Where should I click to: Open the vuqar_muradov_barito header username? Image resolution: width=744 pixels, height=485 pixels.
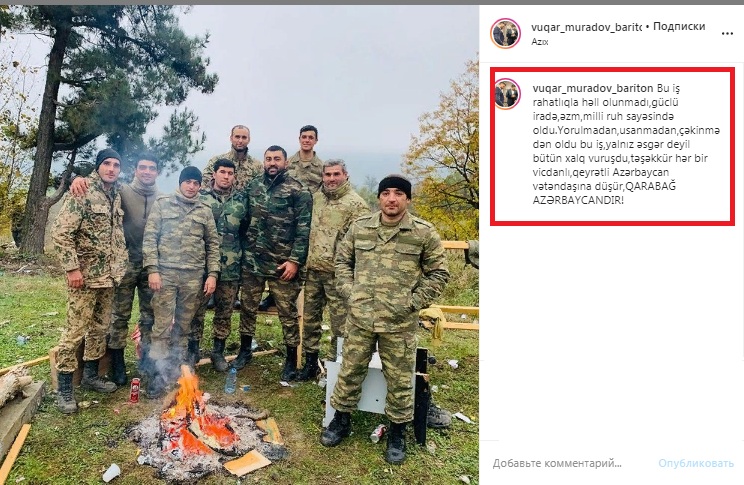[x=586, y=27]
